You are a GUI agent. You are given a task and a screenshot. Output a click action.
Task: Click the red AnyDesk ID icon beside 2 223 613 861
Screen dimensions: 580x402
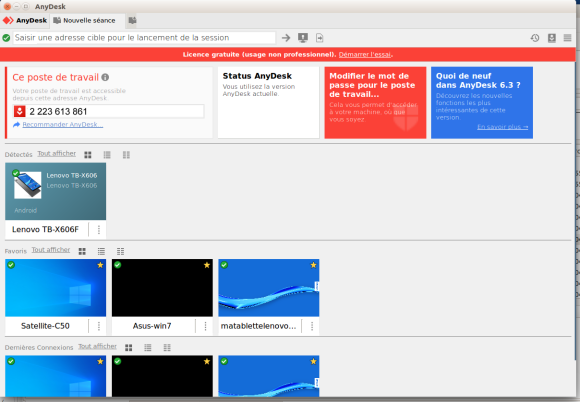point(20,111)
